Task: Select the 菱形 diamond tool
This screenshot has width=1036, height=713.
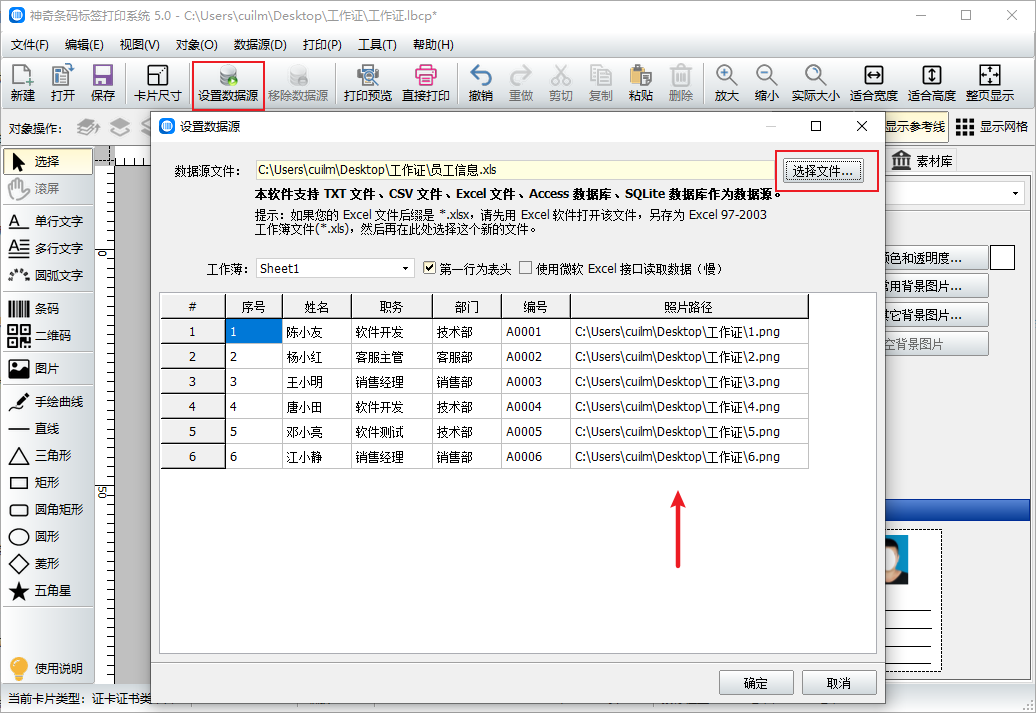Action: [48, 564]
